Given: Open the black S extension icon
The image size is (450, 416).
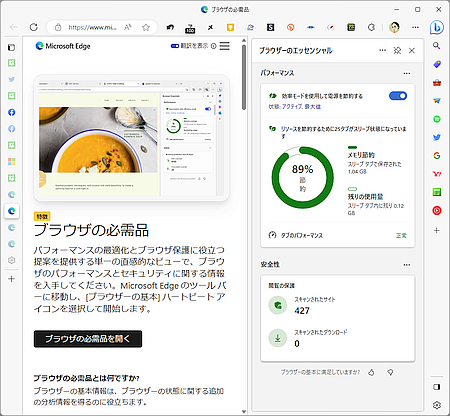Looking at the screenshot, I should (x=271, y=27).
